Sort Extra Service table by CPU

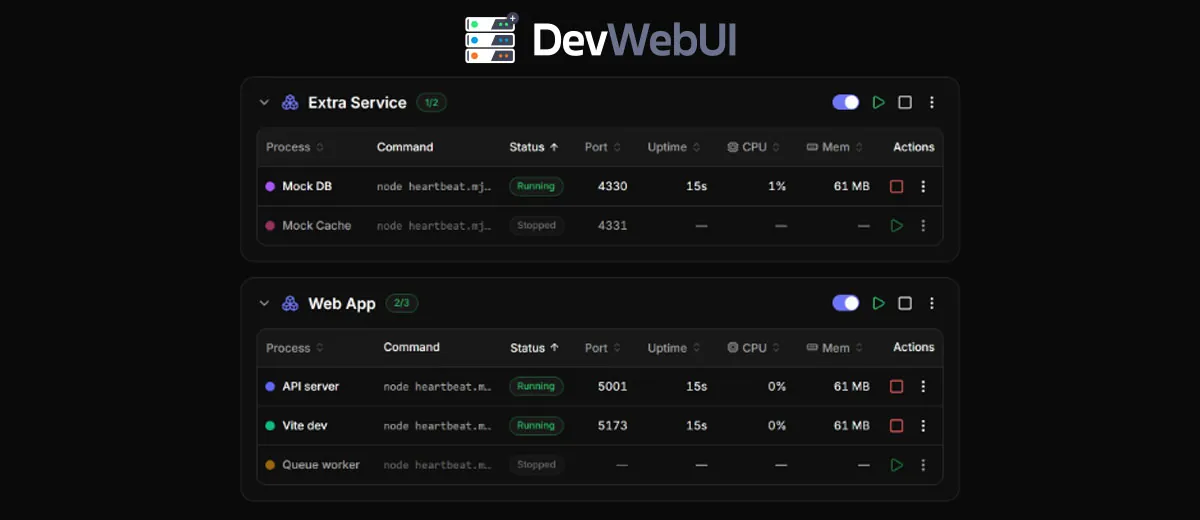point(753,147)
